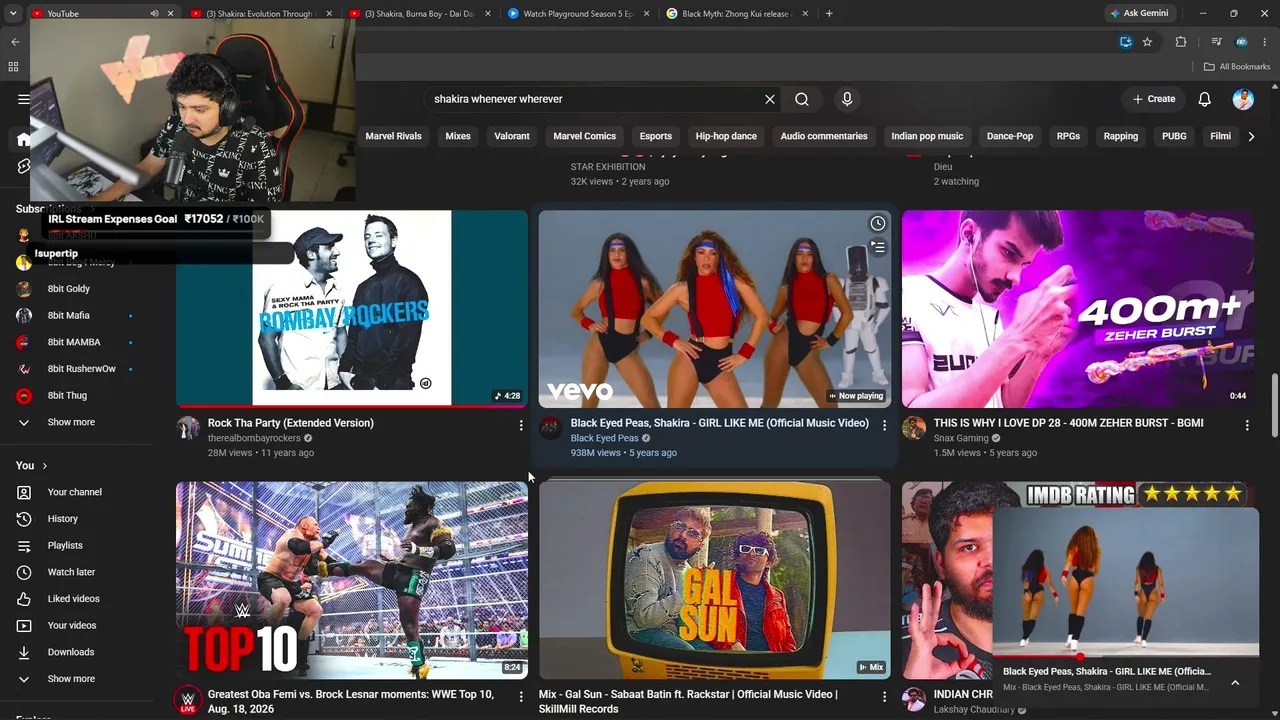Open 8bit MAMBA subscription channel
Image resolution: width=1280 pixels, height=720 pixels.
74,342
